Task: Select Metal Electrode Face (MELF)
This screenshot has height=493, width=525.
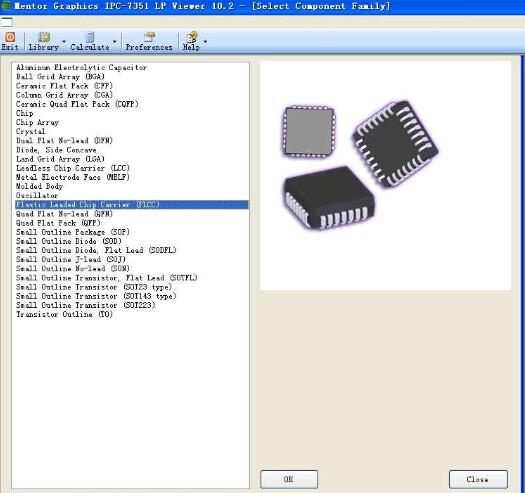Action: click(x=73, y=177)
